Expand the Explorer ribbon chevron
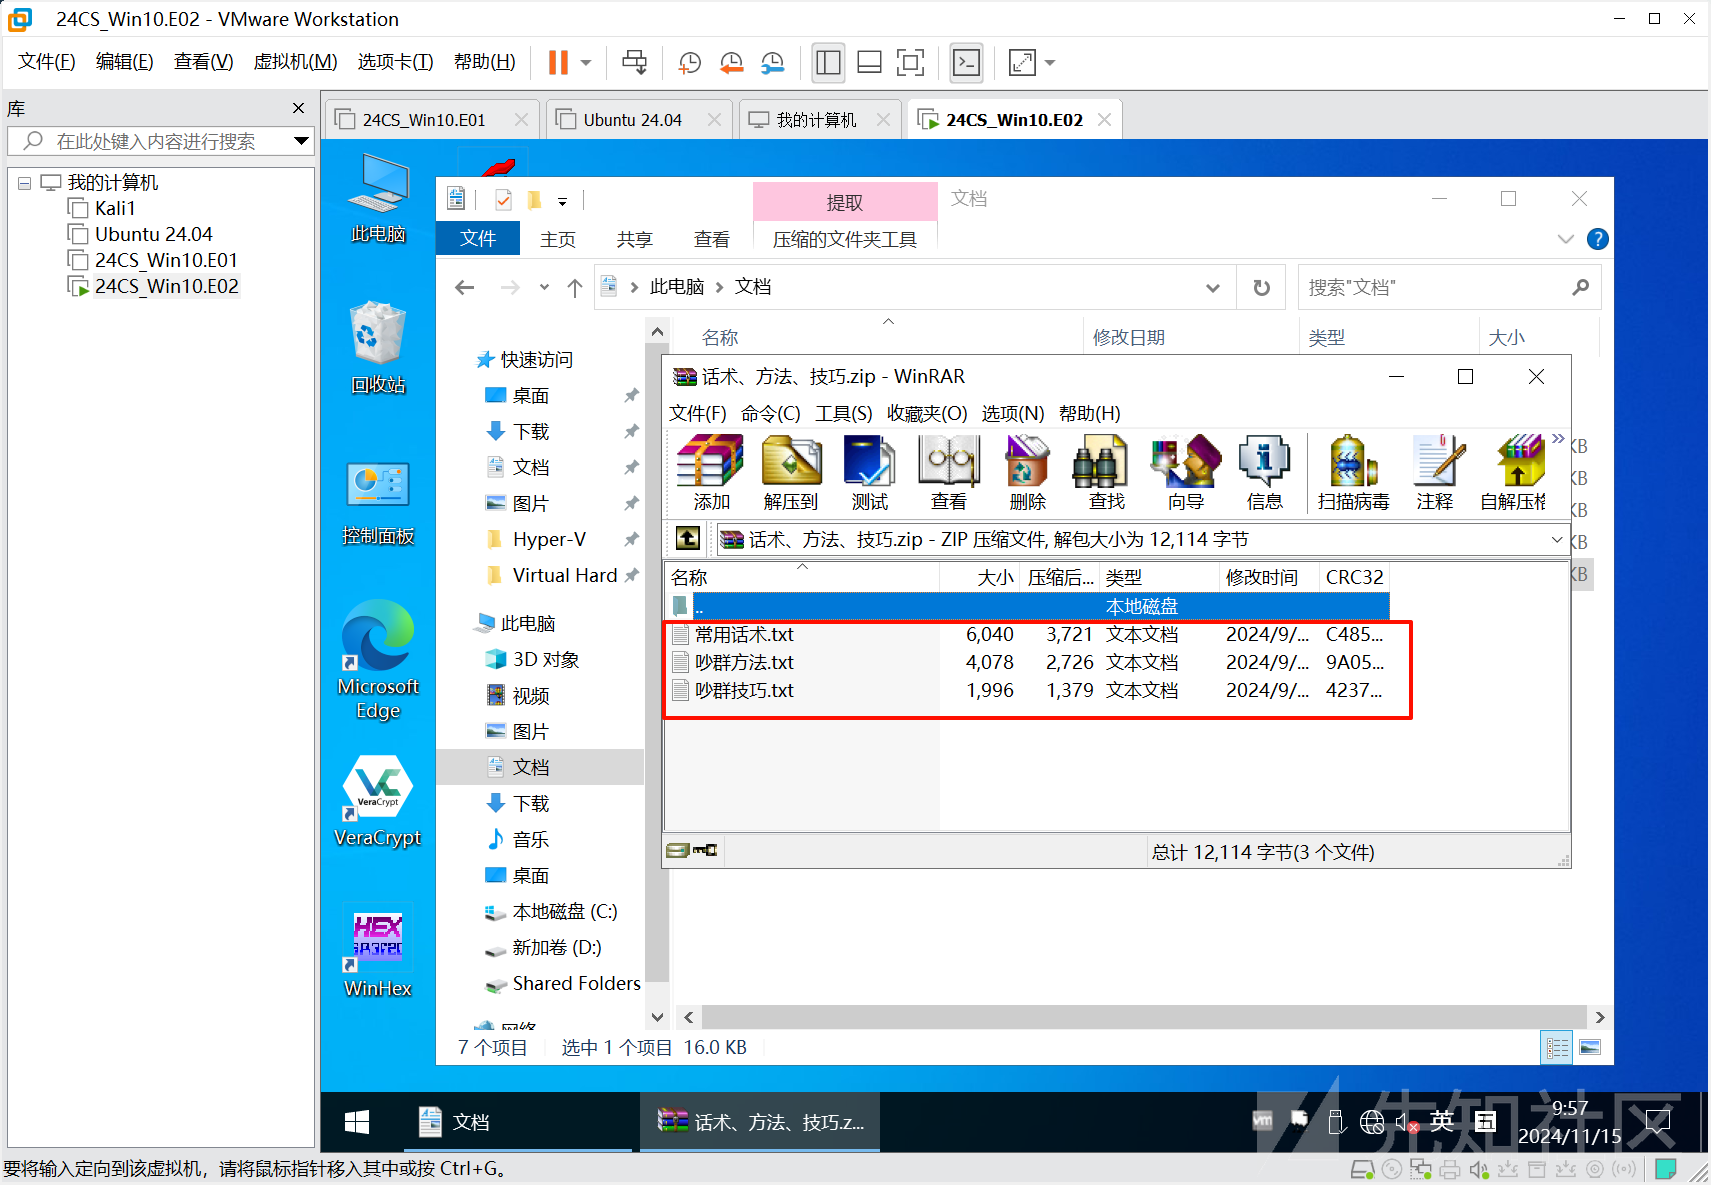Screen dimensions: 1711x1185 coord(1566,239)
